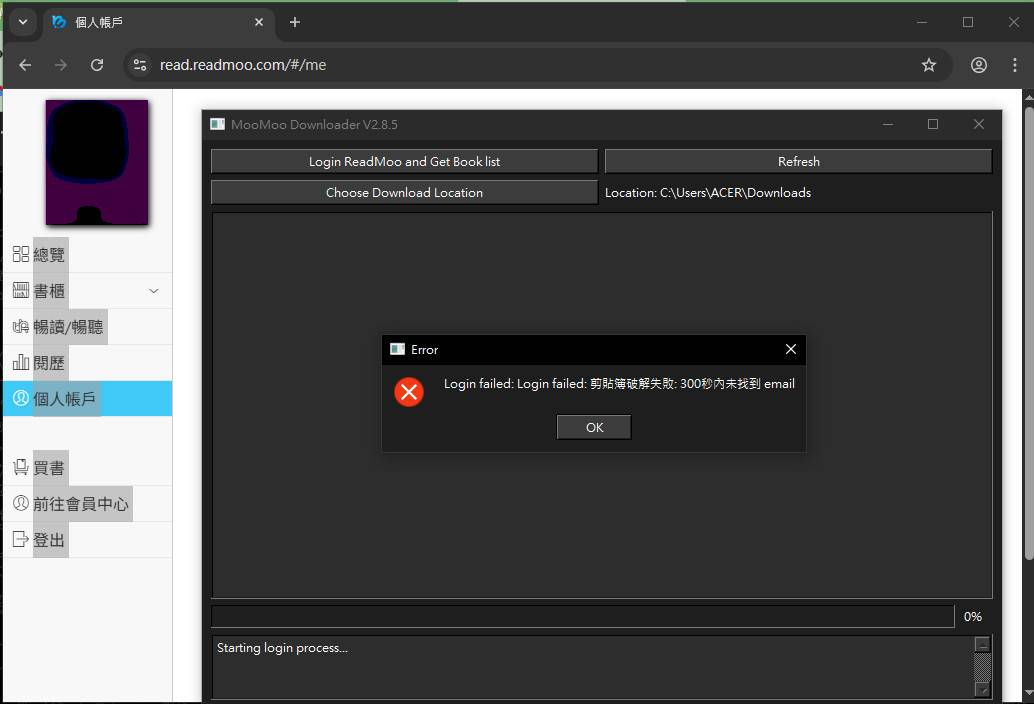Select 閱歷 reading history icon

point(21,363)
